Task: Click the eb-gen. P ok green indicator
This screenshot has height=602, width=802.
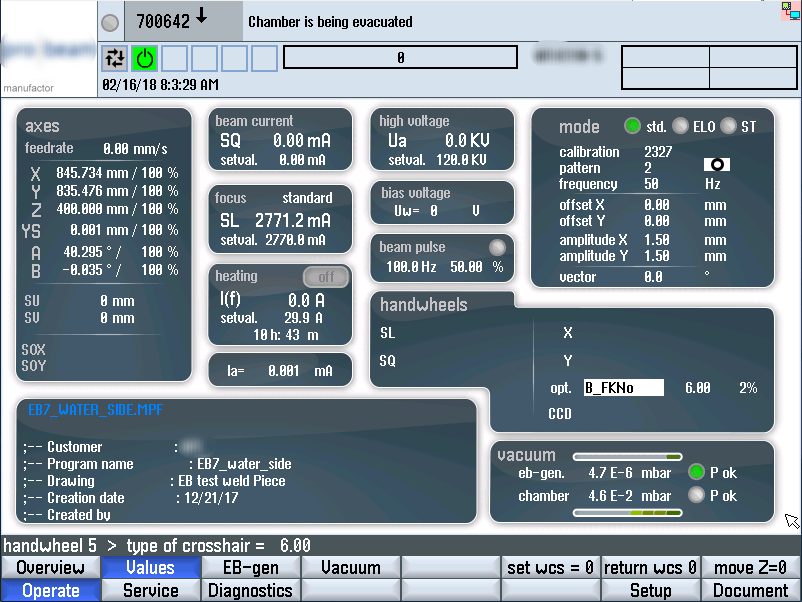Action: 697,472
